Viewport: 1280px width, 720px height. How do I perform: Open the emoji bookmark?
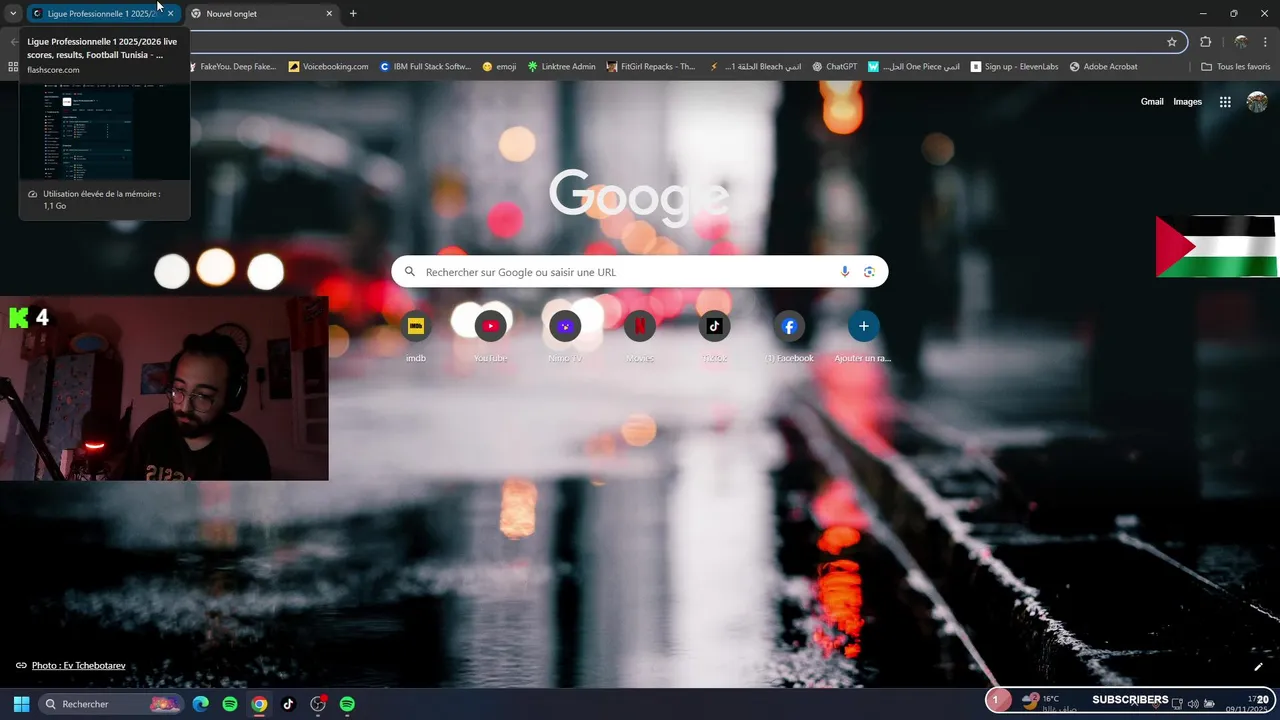[499, 67]
